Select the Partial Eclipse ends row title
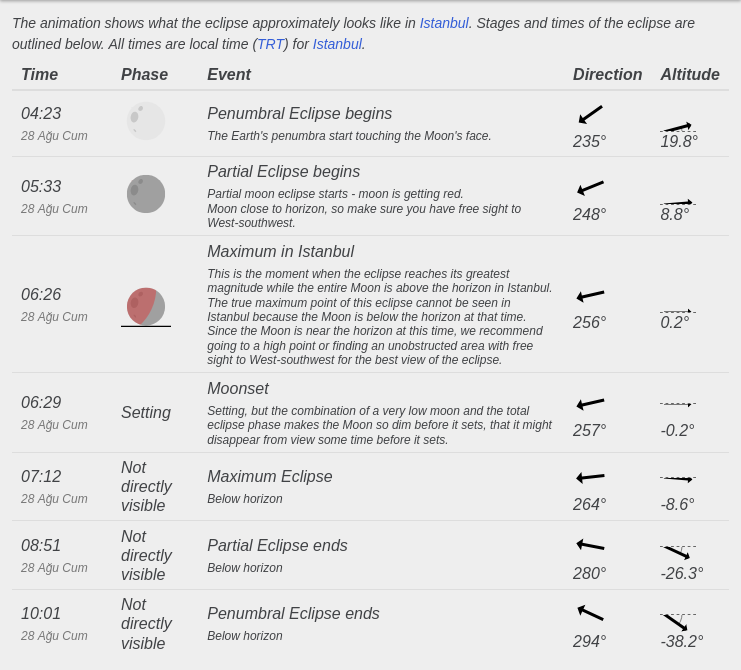 pos(277,545)
